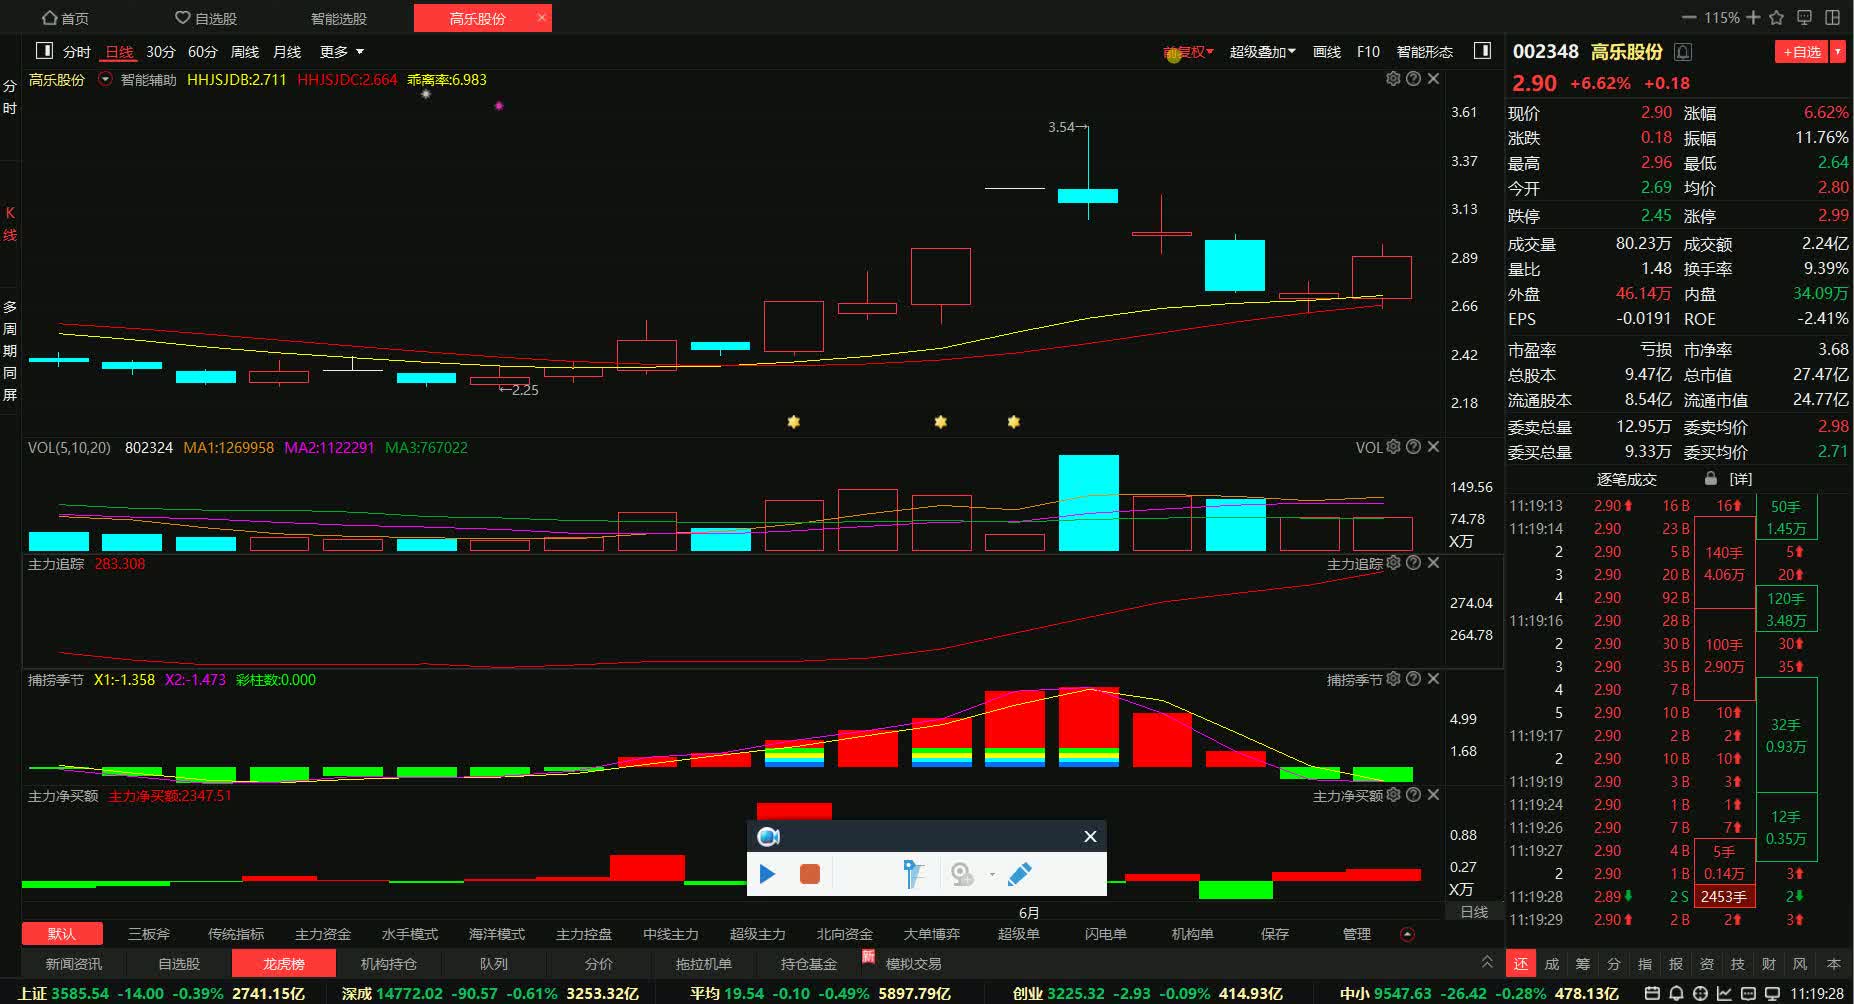Open [详] detail link in 逐笔成交
This screenshot has width=1854, height=1004.
pyautogui.click(x=1741, y=479)
